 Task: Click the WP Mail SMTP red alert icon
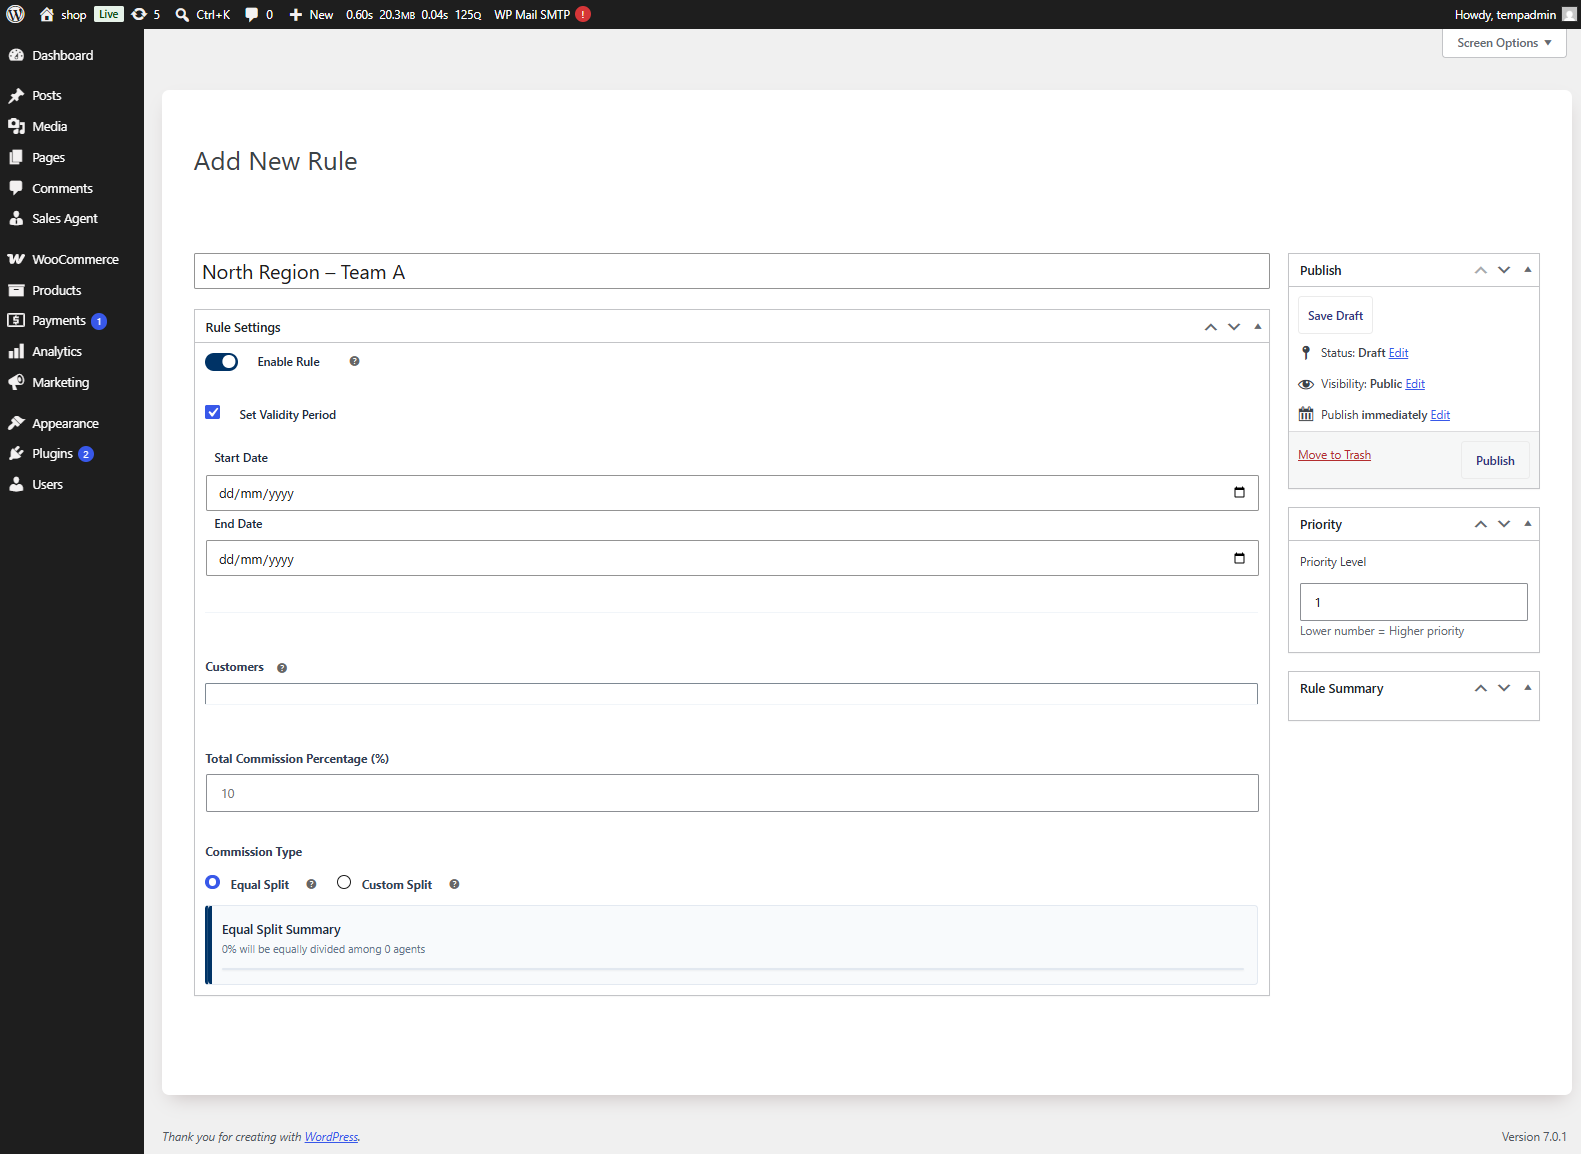click(x=583, y=14)
